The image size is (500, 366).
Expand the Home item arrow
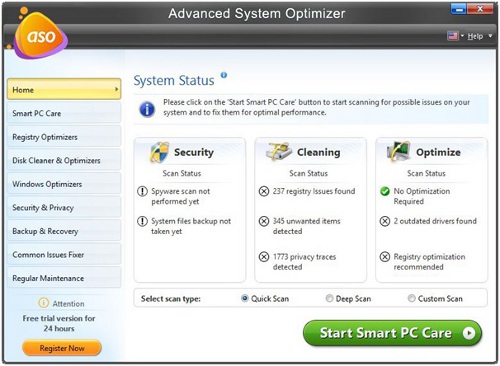(116, 89)
